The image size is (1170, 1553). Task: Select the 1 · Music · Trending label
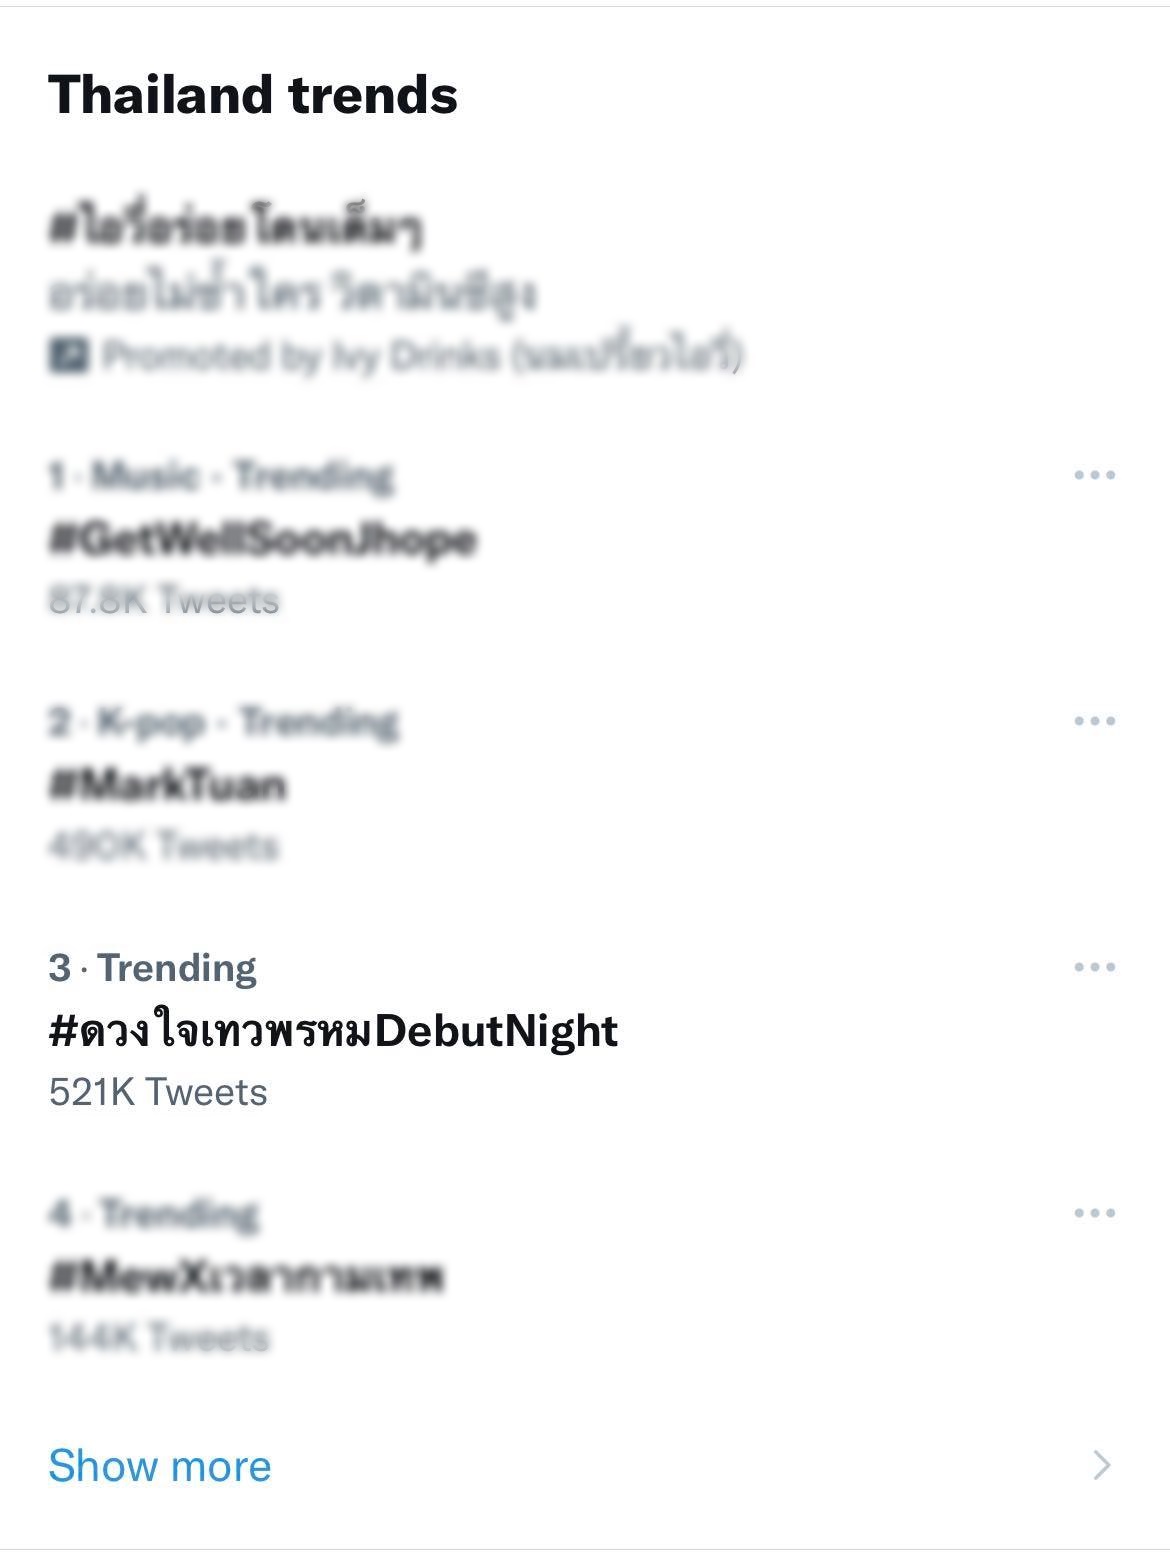coord(220,476)
